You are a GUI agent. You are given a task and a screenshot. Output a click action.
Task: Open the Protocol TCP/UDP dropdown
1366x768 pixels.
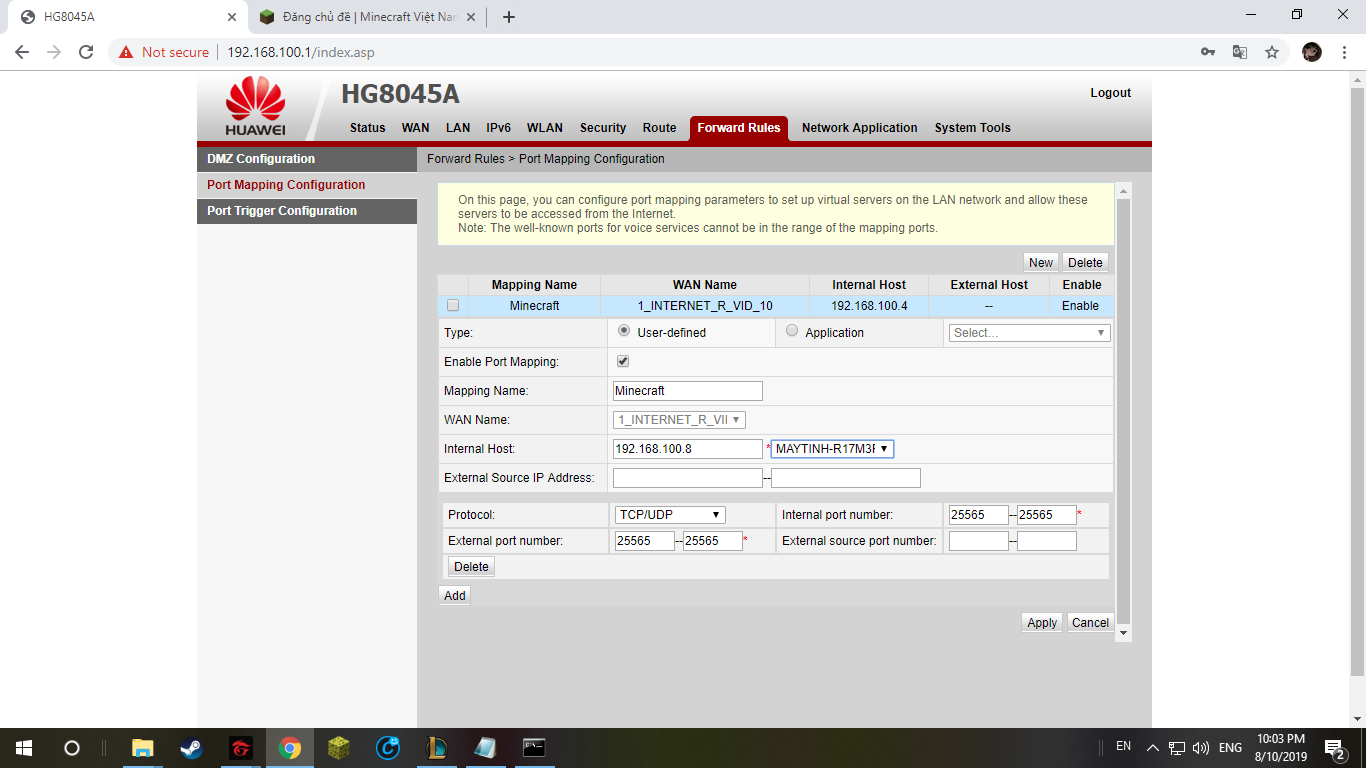click(x=669, y=515)
